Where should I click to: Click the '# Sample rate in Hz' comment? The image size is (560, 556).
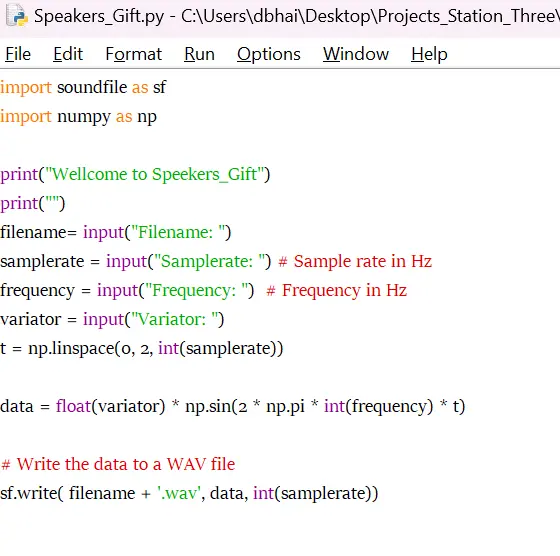coord(355,261)
